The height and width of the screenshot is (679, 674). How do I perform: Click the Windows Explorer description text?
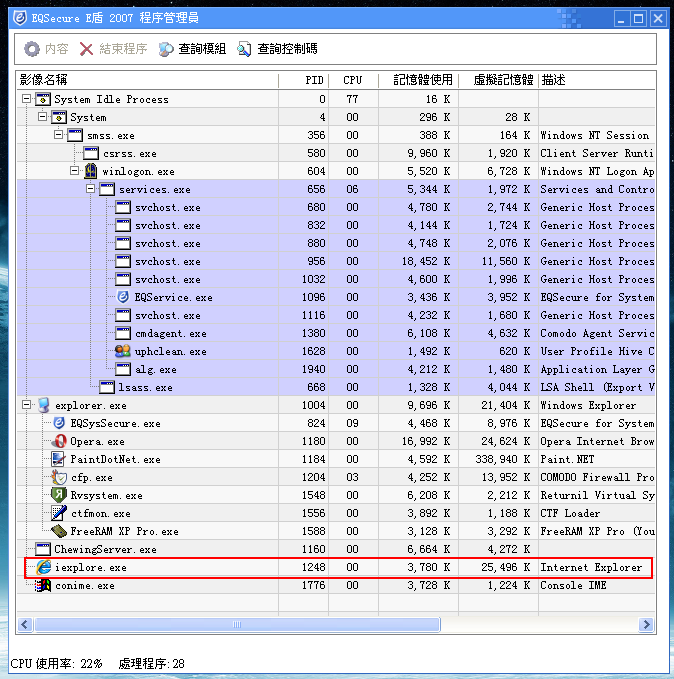pyautogui.click(x=588, y=405)
